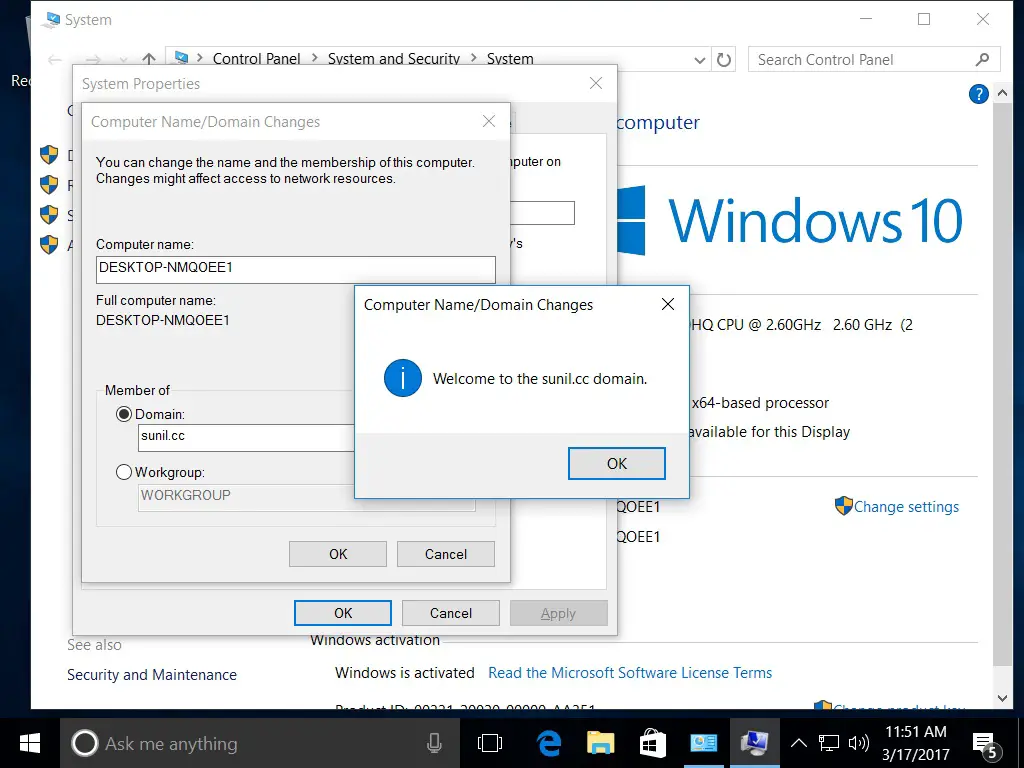Viewport: 1024px width, 768px height.
Task: Click the Windows Start button
Action: pos(29,743)
